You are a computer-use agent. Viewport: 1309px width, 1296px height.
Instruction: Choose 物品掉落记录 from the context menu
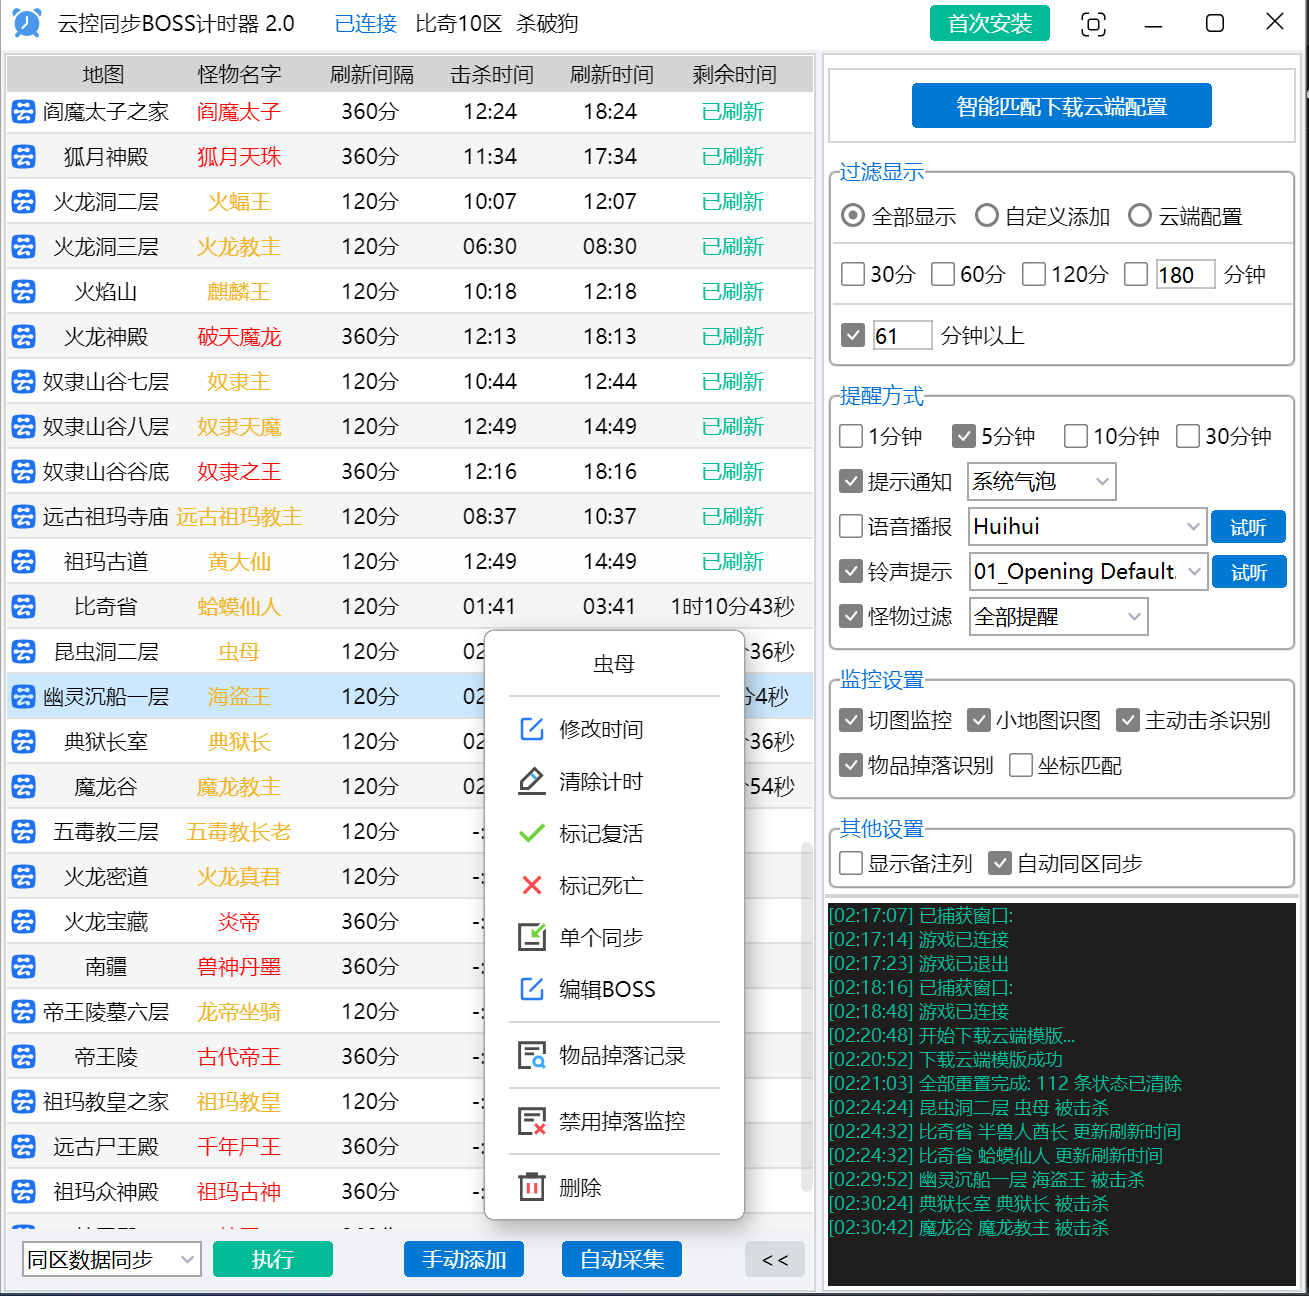click(x=614, y=1055)
